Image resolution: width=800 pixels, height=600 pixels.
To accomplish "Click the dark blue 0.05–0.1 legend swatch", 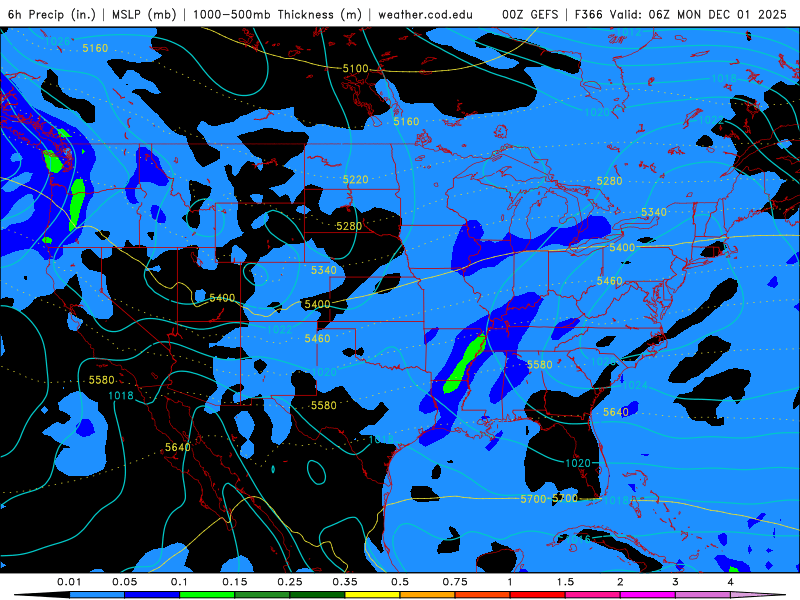I will 152,595.
